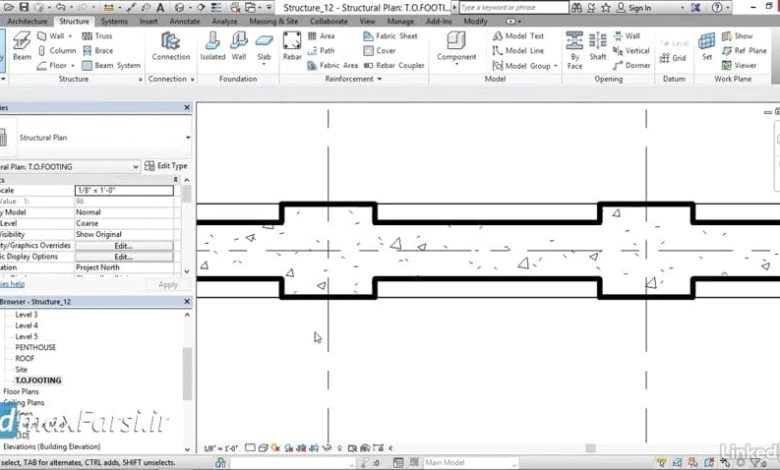This screenshot has height=470, width=780.
Task: Click Sign In
Action: click(x=634, y=8)
